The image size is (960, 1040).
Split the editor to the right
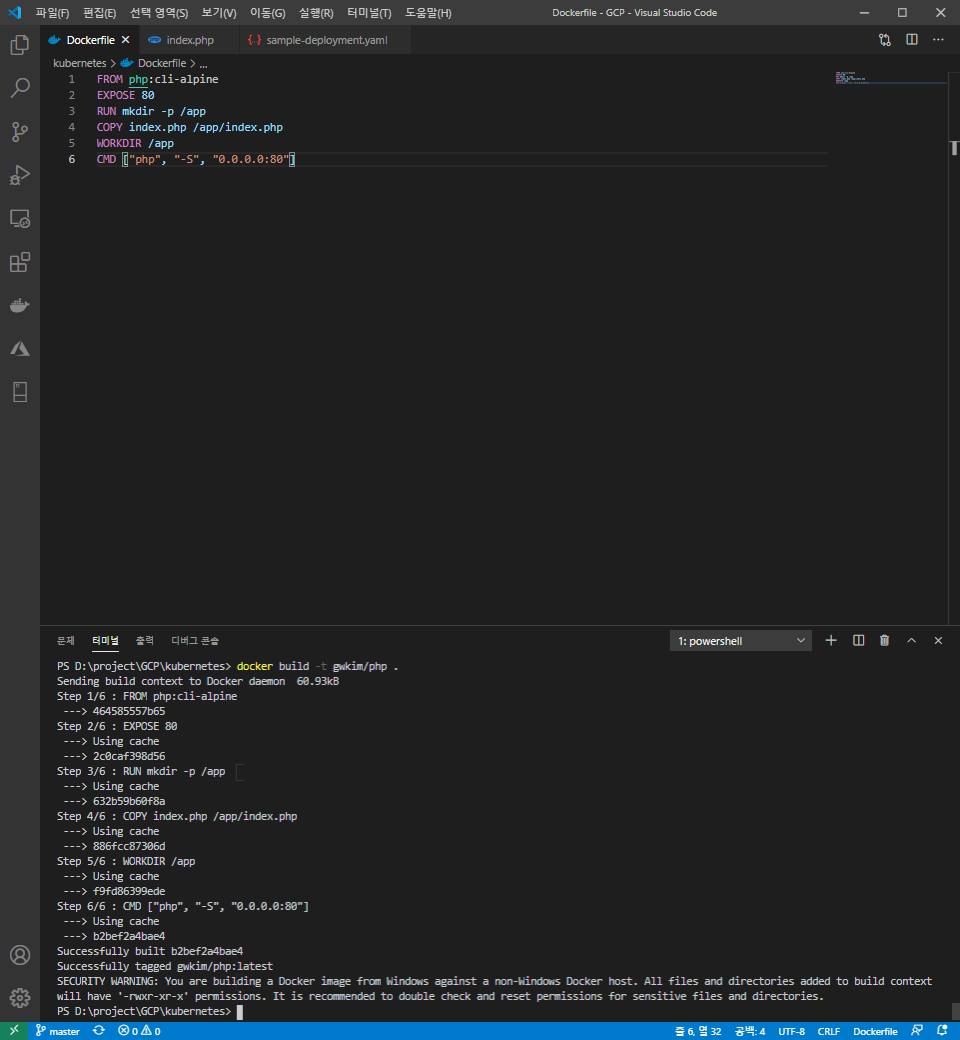point(912,40)
